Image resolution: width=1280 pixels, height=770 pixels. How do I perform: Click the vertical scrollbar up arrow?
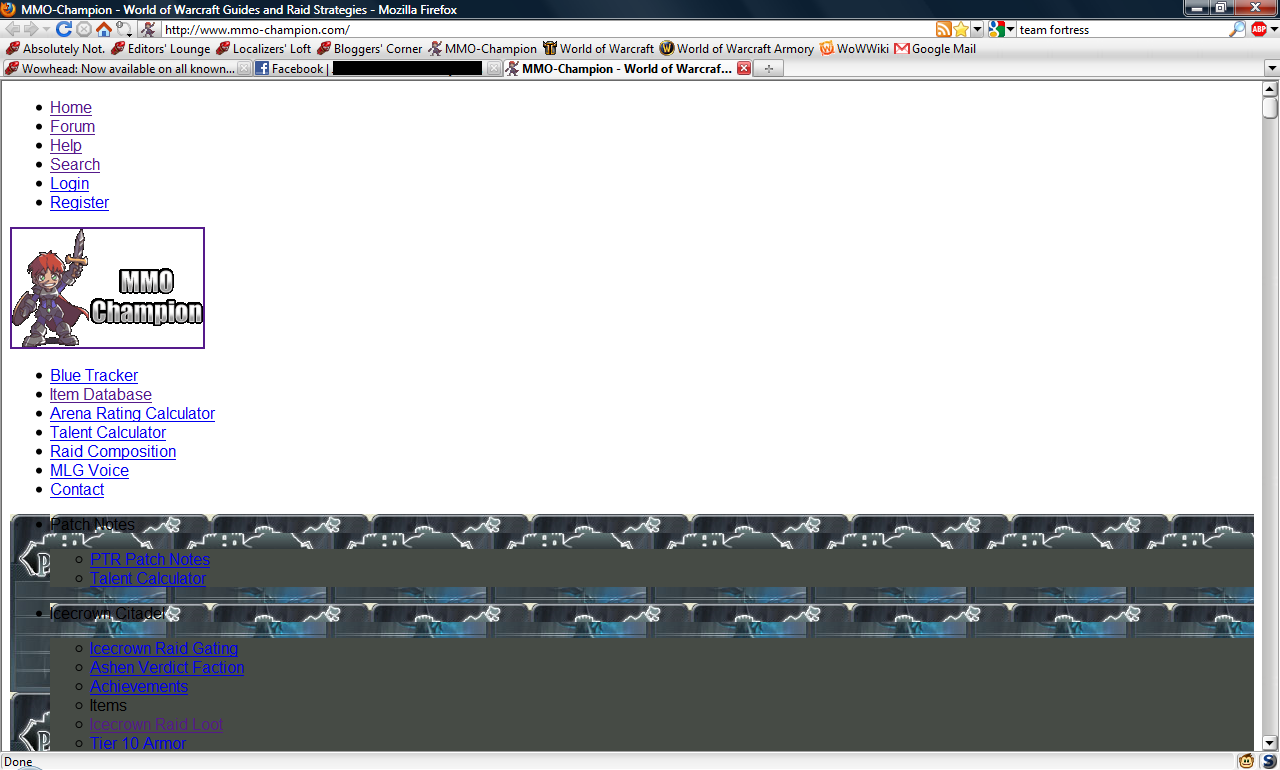(x=1270, y=88)
